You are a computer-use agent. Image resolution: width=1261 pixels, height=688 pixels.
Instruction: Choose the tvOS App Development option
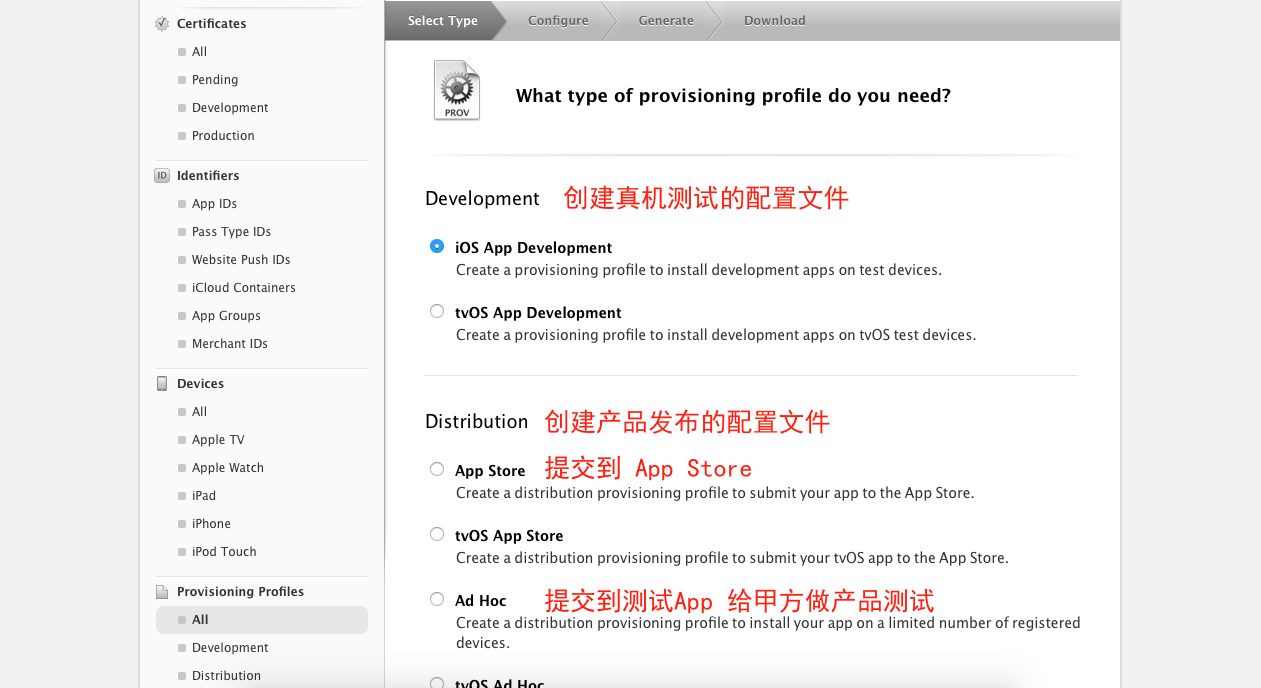pyautogui.click(x=437, y=311)
